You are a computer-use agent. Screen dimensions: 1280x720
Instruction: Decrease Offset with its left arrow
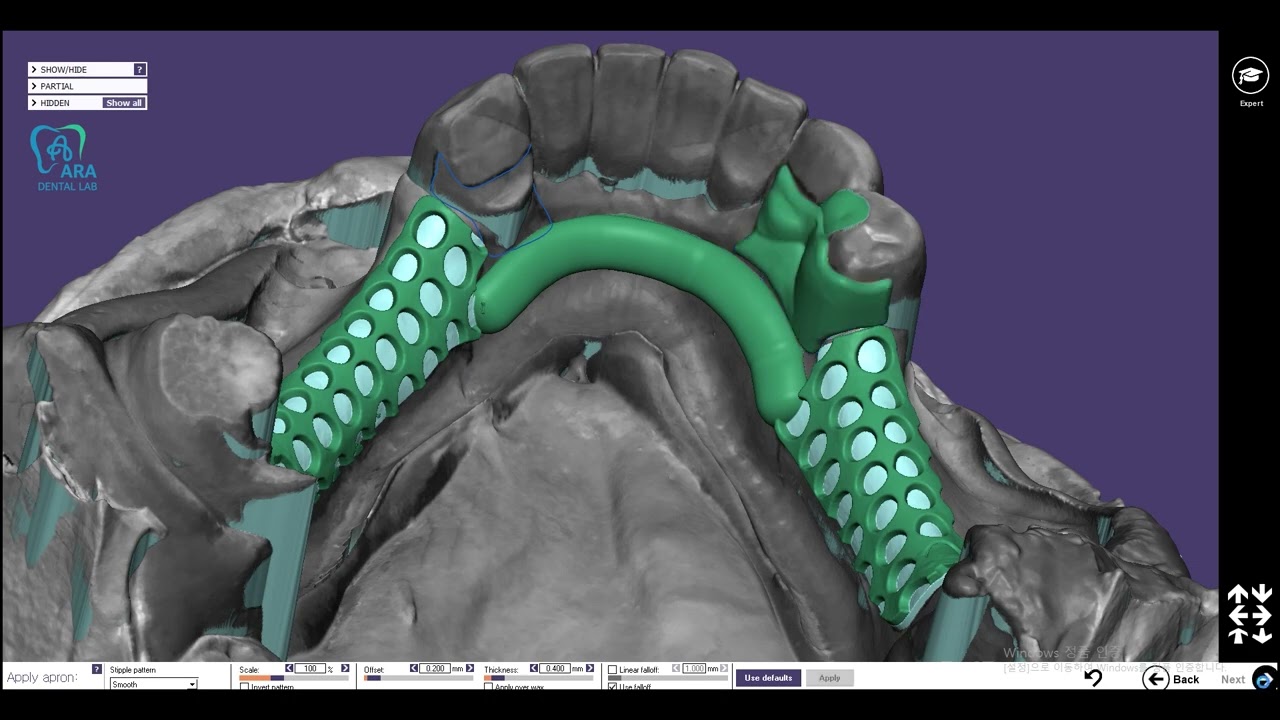(x=413, y=668)
